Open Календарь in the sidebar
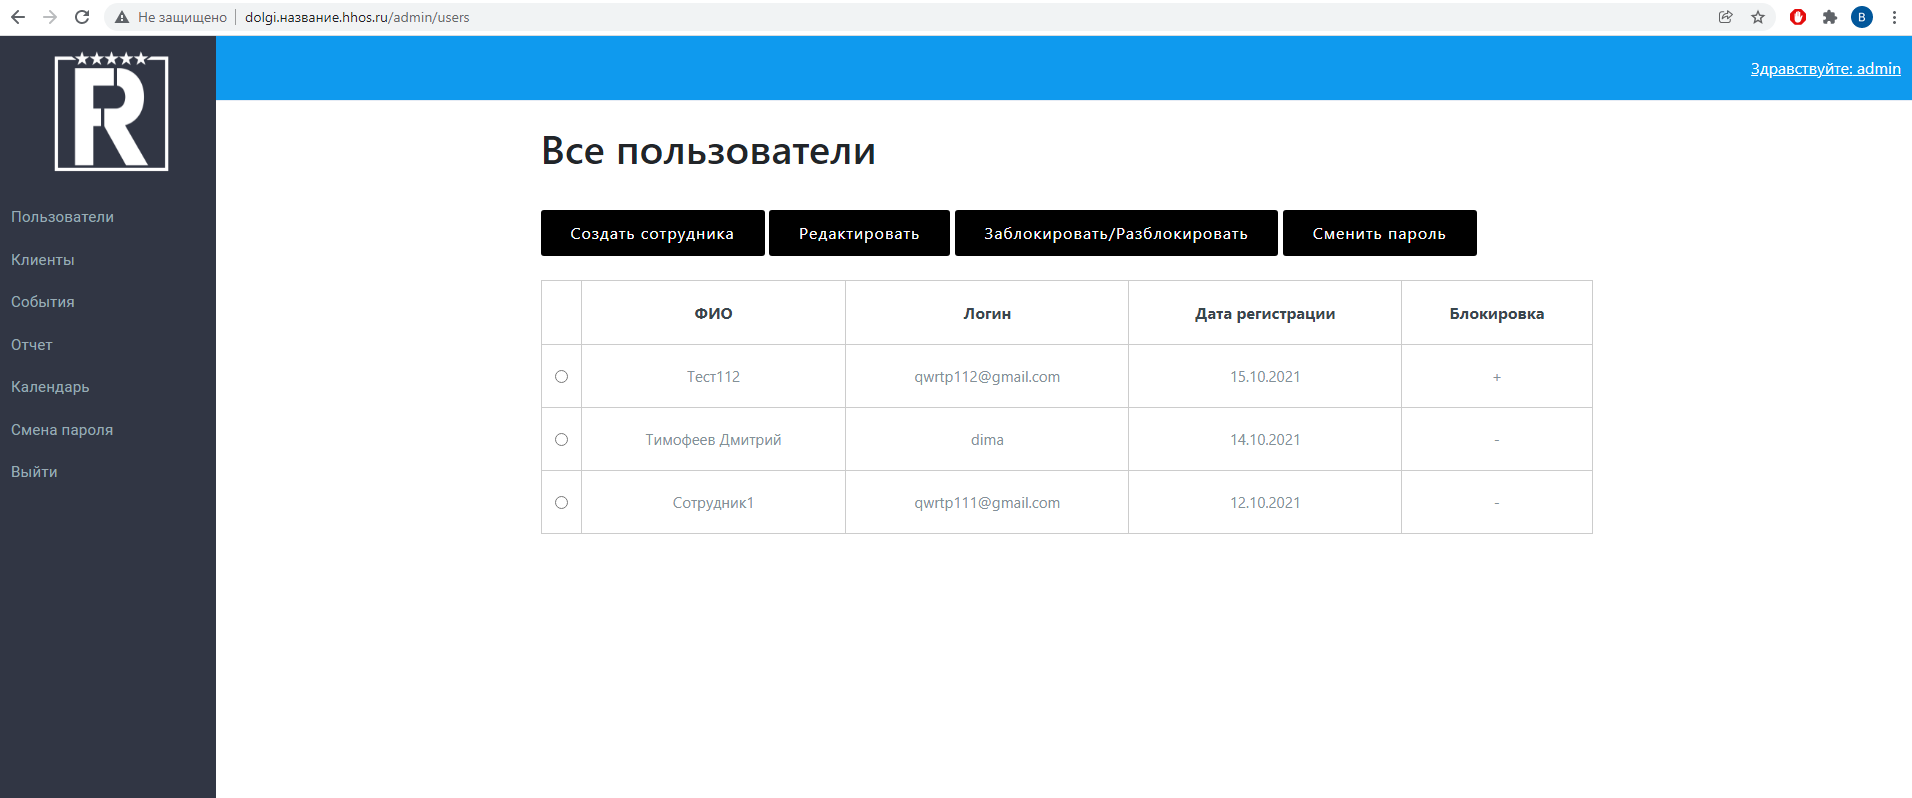This screenshot has height=798, width=1912. [50, 387]
